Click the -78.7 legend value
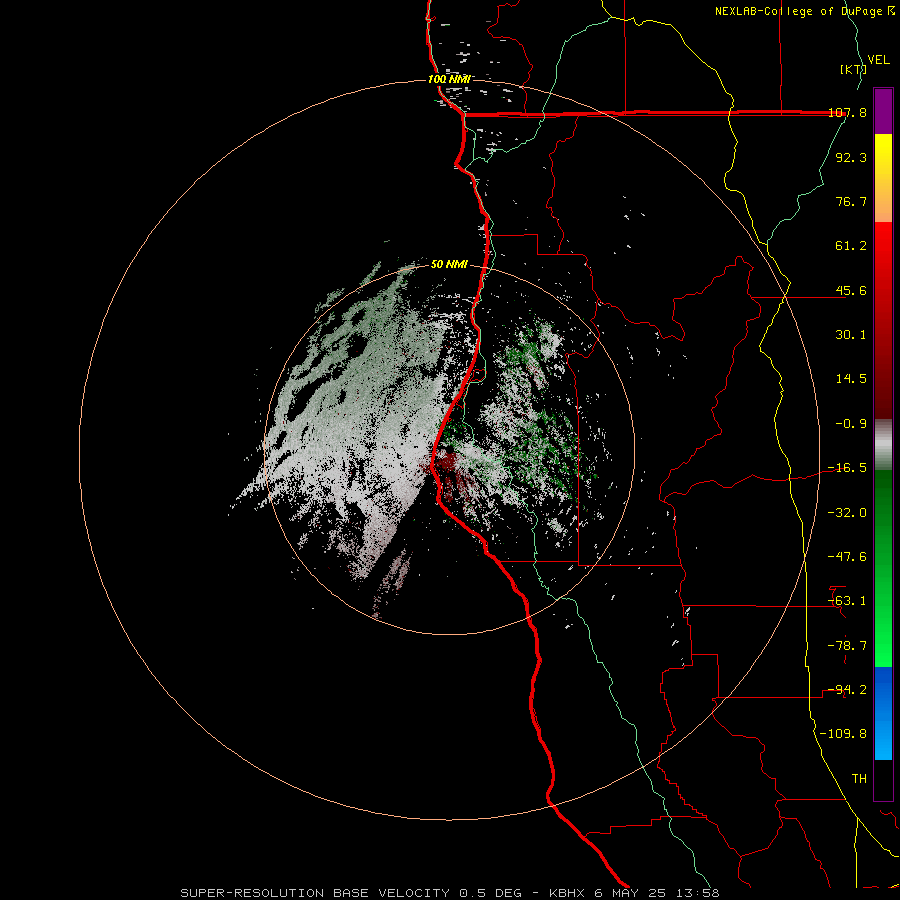Viewport: 900px width, 900px height. (847, 646)
